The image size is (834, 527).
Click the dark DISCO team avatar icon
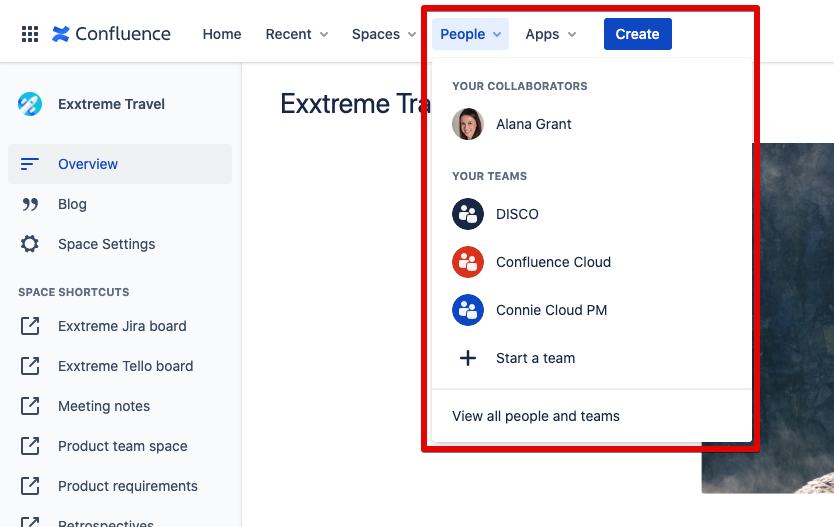[x=468, y=214]
